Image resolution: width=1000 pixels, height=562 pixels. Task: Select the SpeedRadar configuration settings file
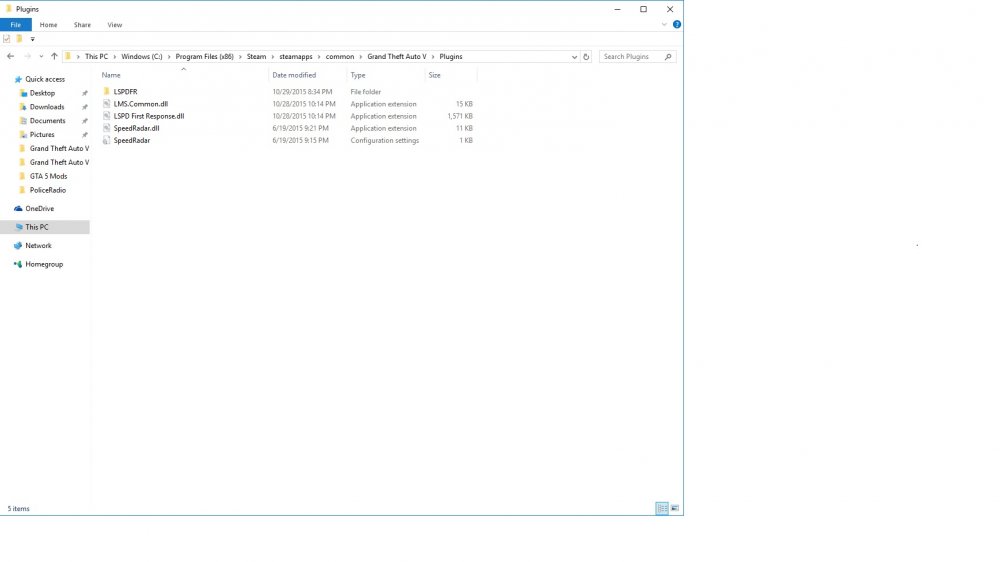131,140
